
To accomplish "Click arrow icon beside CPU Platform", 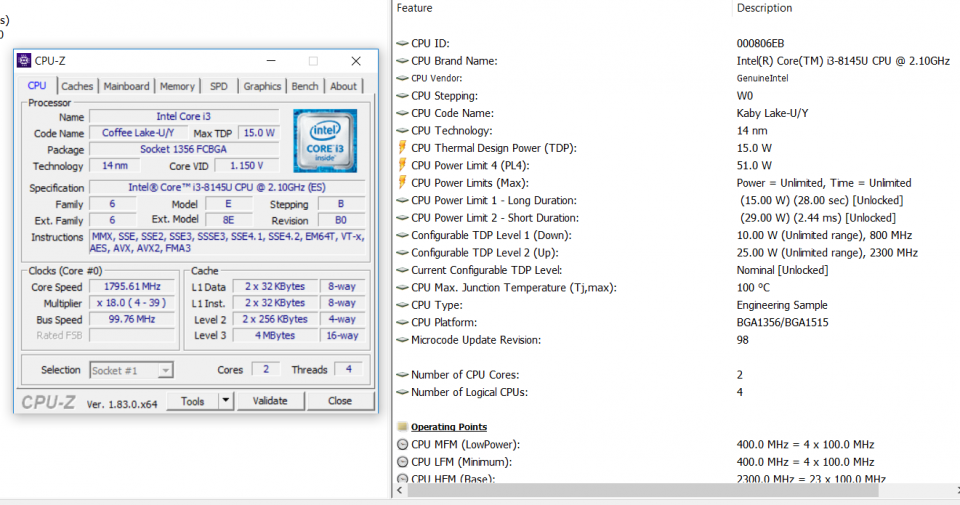I will click(402, 322).
